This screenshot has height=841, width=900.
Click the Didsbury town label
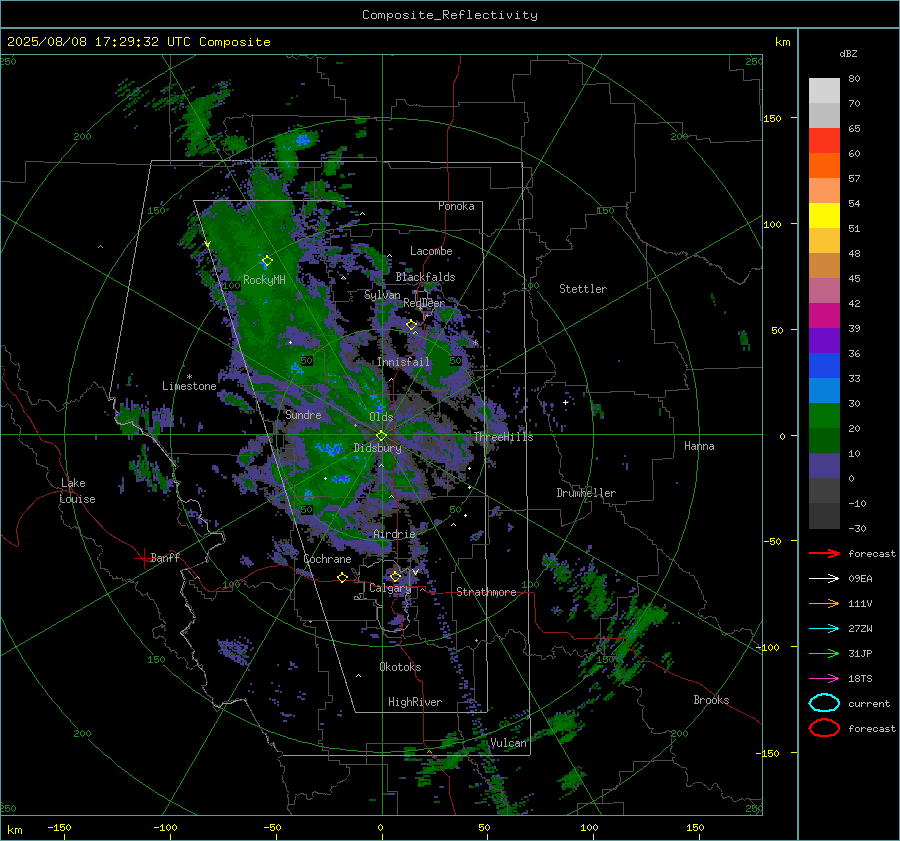click(x=378, y=448)
